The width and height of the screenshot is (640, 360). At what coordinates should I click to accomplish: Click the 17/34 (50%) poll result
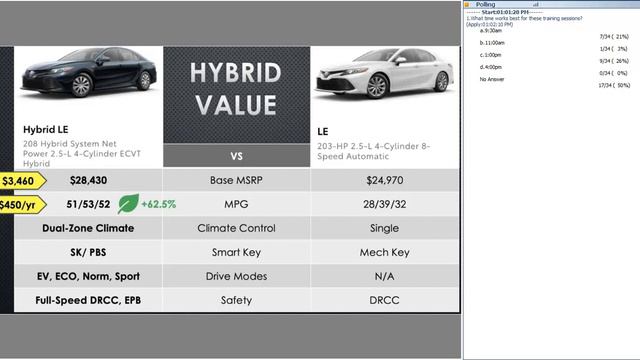click(614, 86)
